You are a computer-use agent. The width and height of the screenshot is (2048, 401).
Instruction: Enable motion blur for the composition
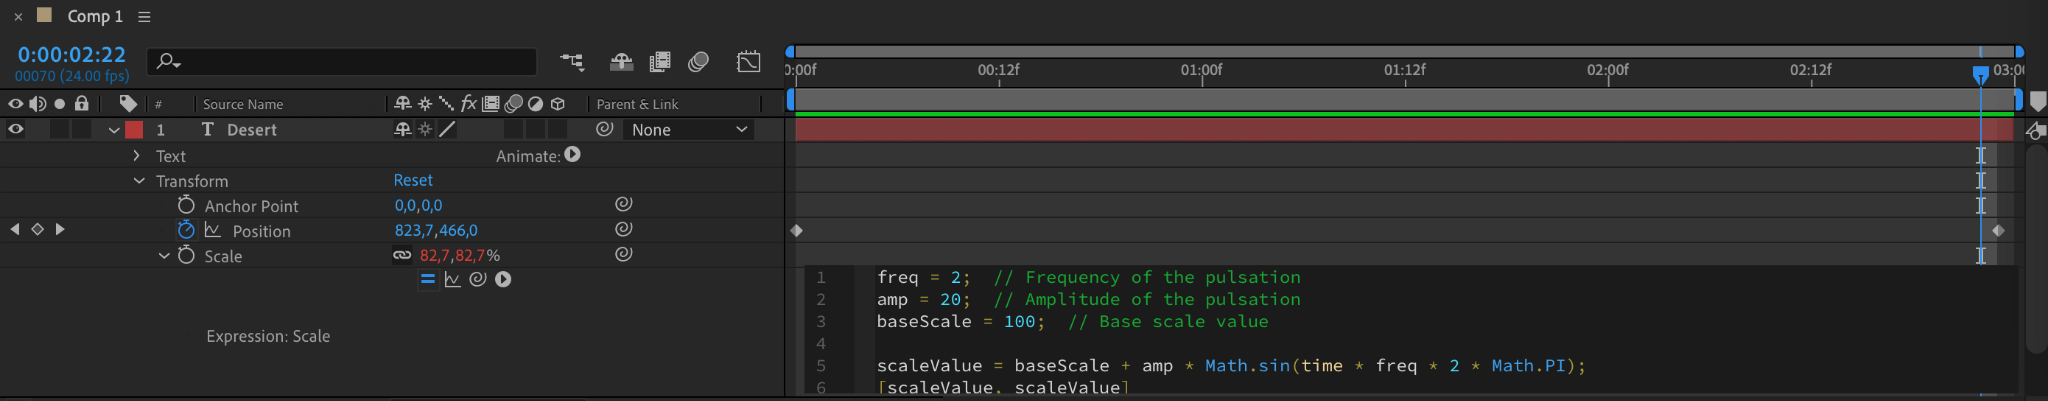point(699,62)
